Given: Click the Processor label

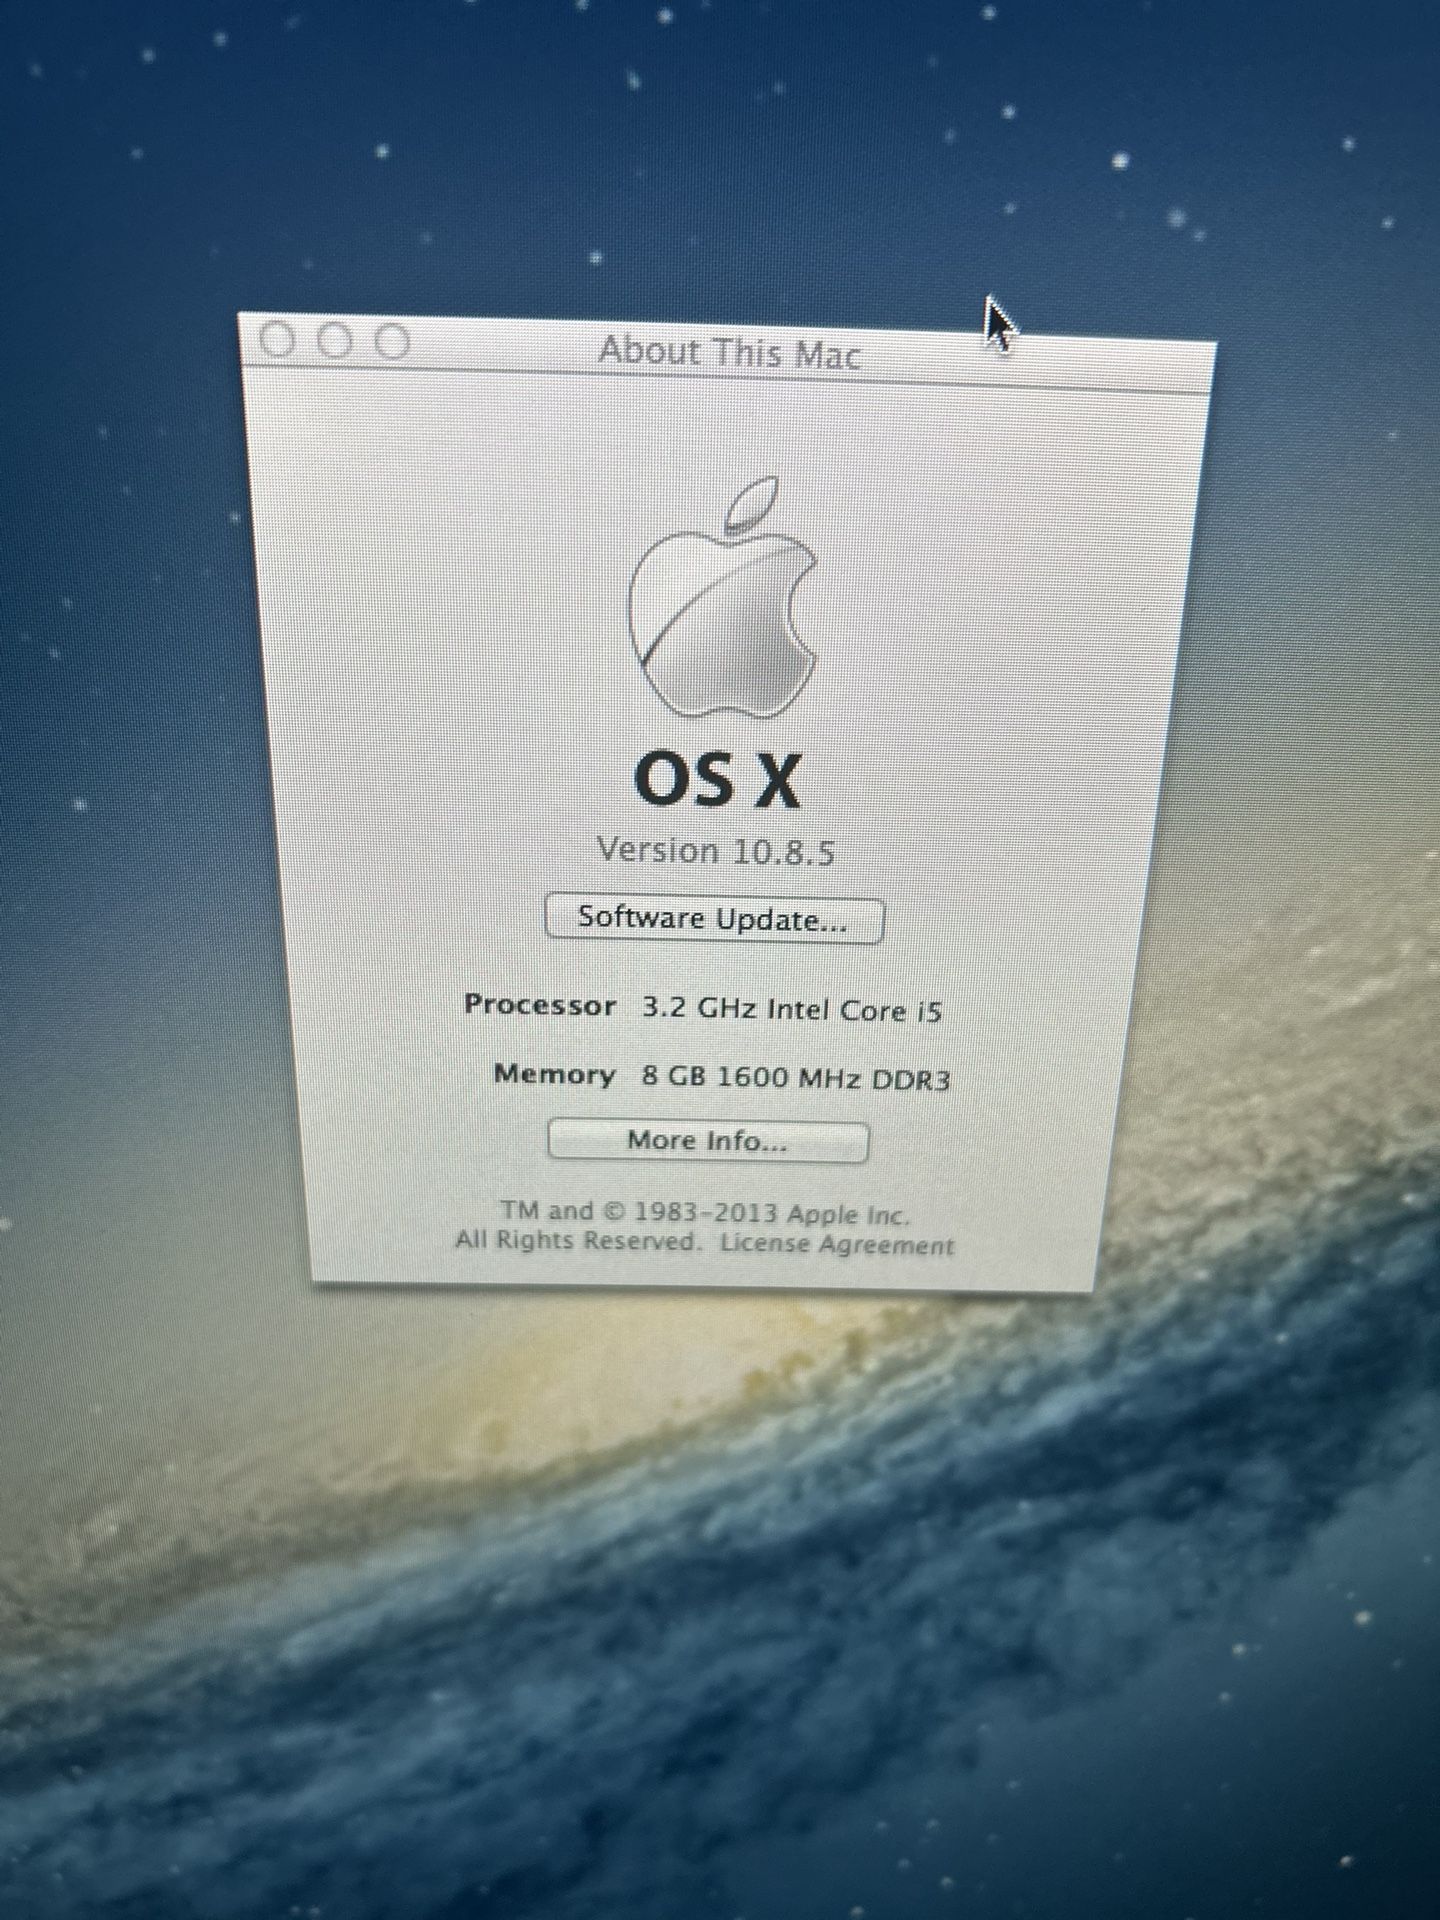Looking at the screenshot, I should coord(540,1005).
